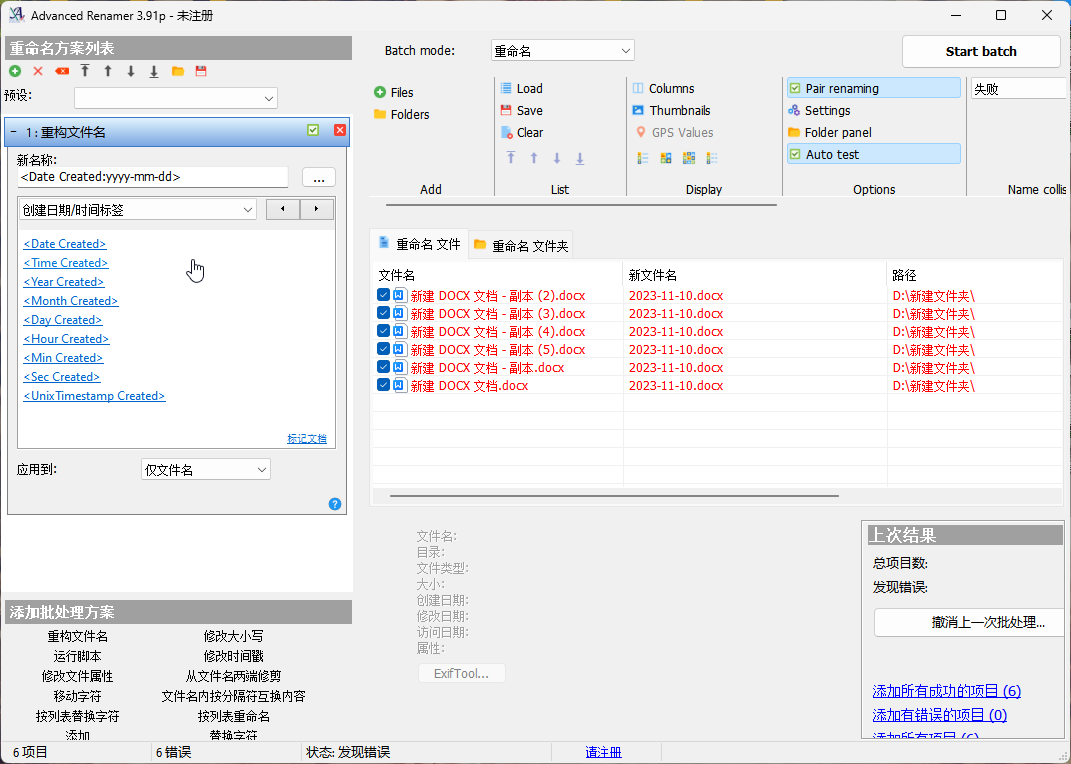Image resolution: width=1071 pixels, height=764 pixels.
Task: Open Settings in Options group
Action: tap(819, 110)
